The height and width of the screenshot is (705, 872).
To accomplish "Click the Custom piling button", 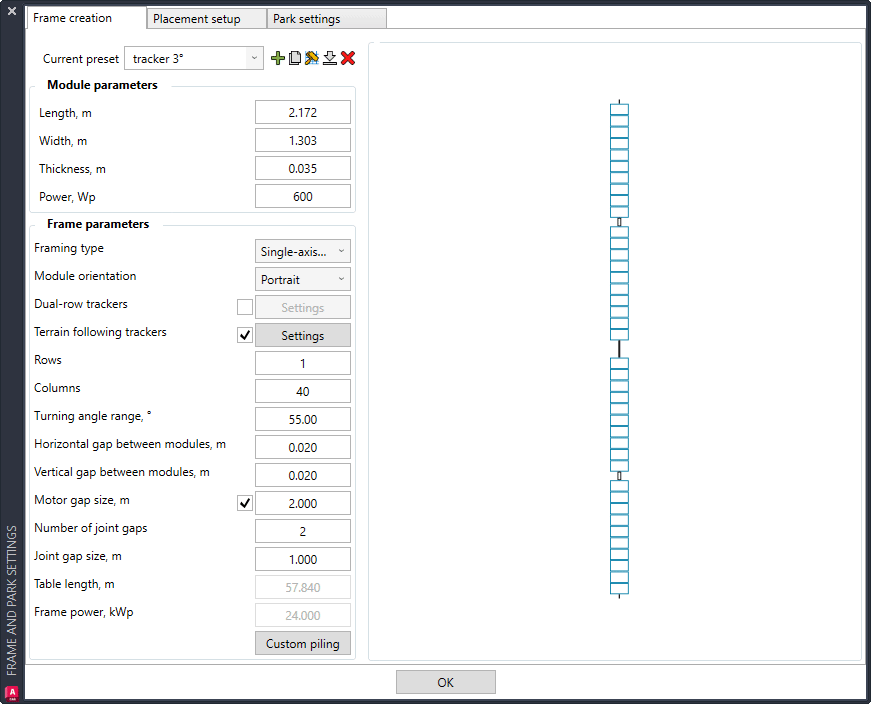I will tap(303, 643).
